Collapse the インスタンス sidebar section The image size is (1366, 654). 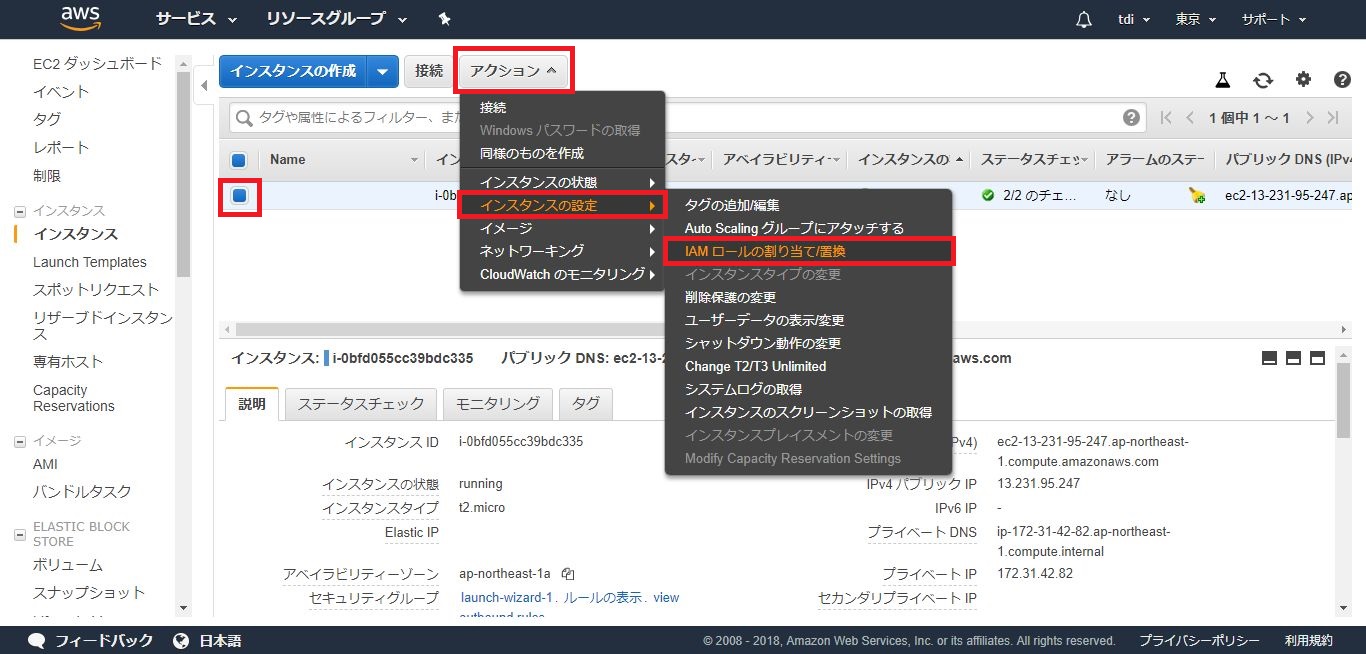coord(19,211)
